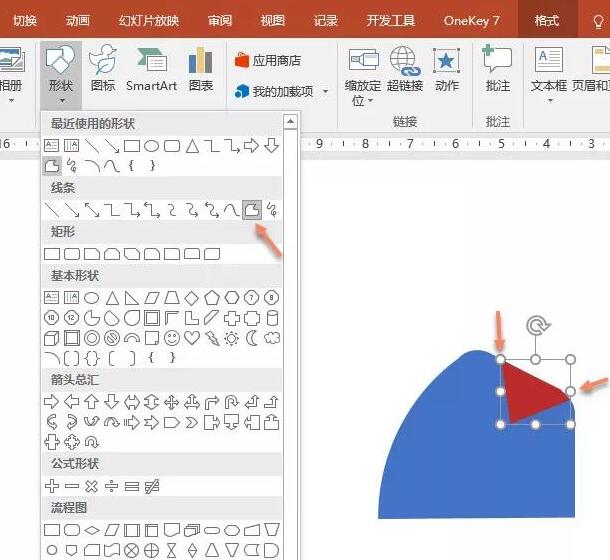Select the U-turn arrow in 箭头总汇

point(232,402)
